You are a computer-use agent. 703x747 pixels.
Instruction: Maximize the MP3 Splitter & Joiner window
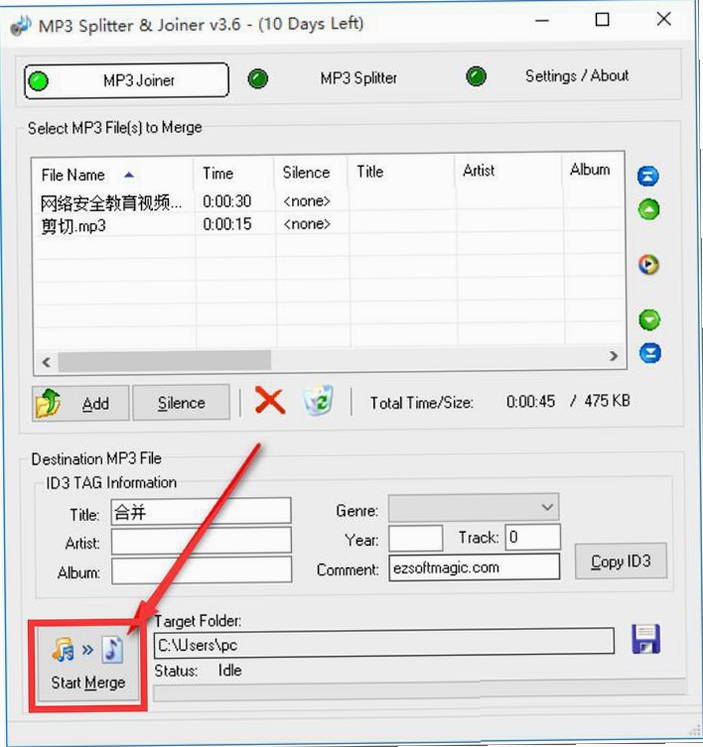tap(602, 20)
